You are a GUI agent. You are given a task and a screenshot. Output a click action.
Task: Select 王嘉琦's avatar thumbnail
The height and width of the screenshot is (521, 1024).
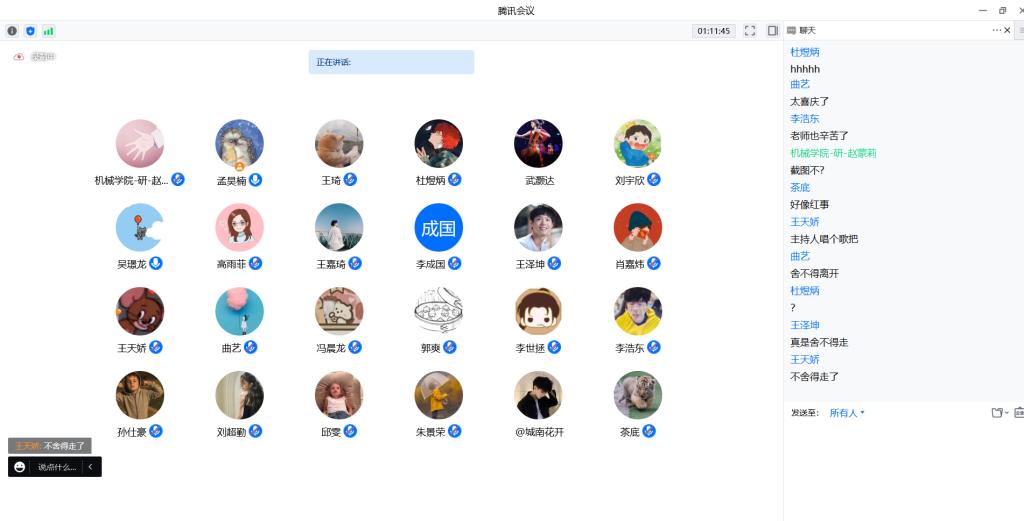(339, 228)
